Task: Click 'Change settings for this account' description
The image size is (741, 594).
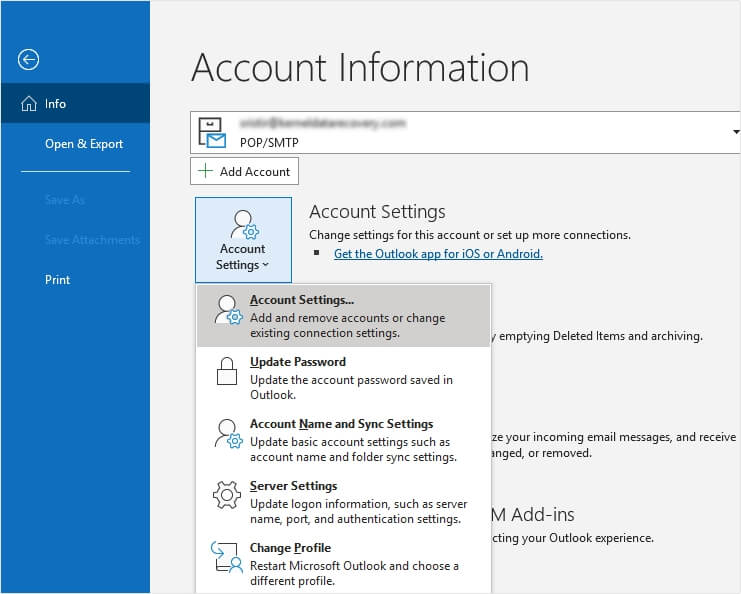Action: tap(470, 235)
